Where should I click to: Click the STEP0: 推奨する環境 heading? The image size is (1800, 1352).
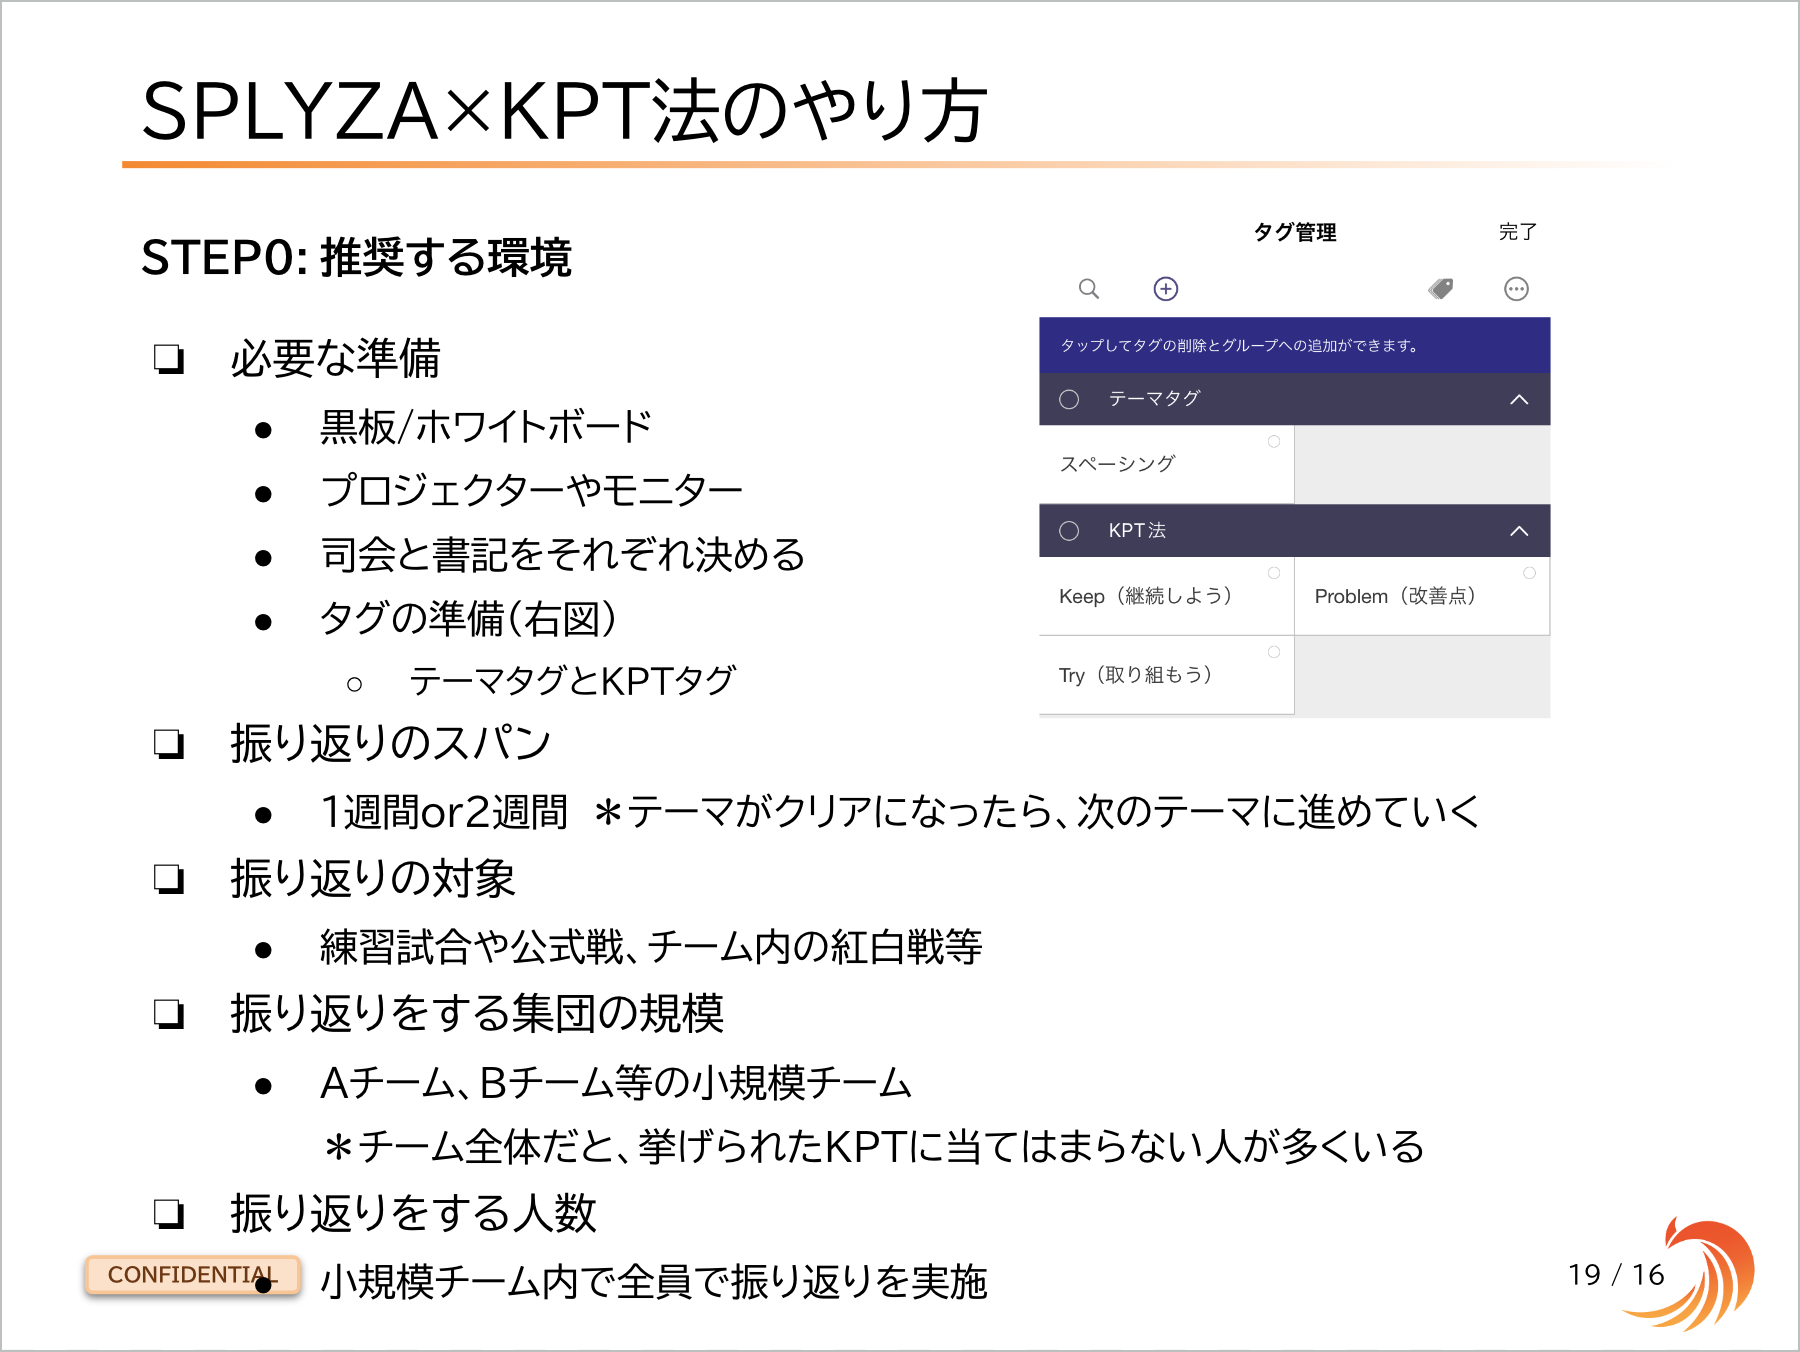[356, 258]
